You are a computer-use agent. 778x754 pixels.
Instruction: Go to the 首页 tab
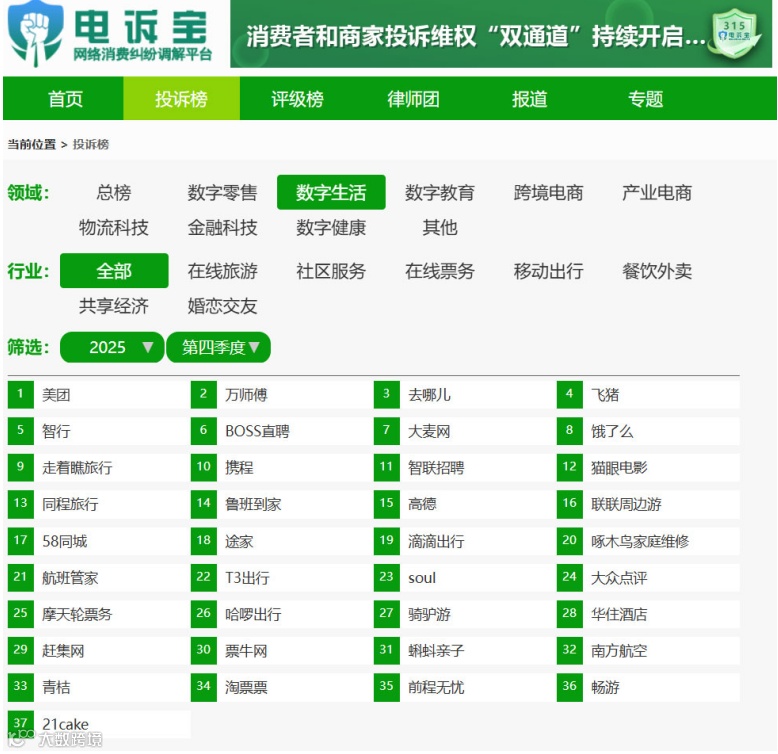pos(65,99)
